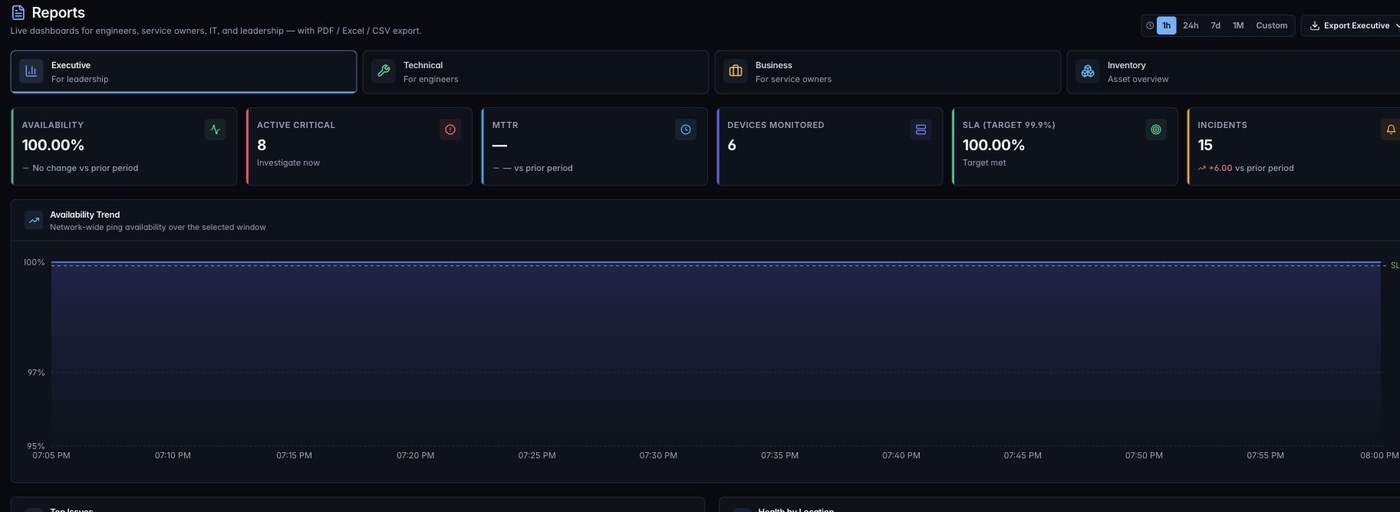Click the SLA 100.00% value
Image resolution: width=1400 pixels, height=512 pixels.
point(994,145)
